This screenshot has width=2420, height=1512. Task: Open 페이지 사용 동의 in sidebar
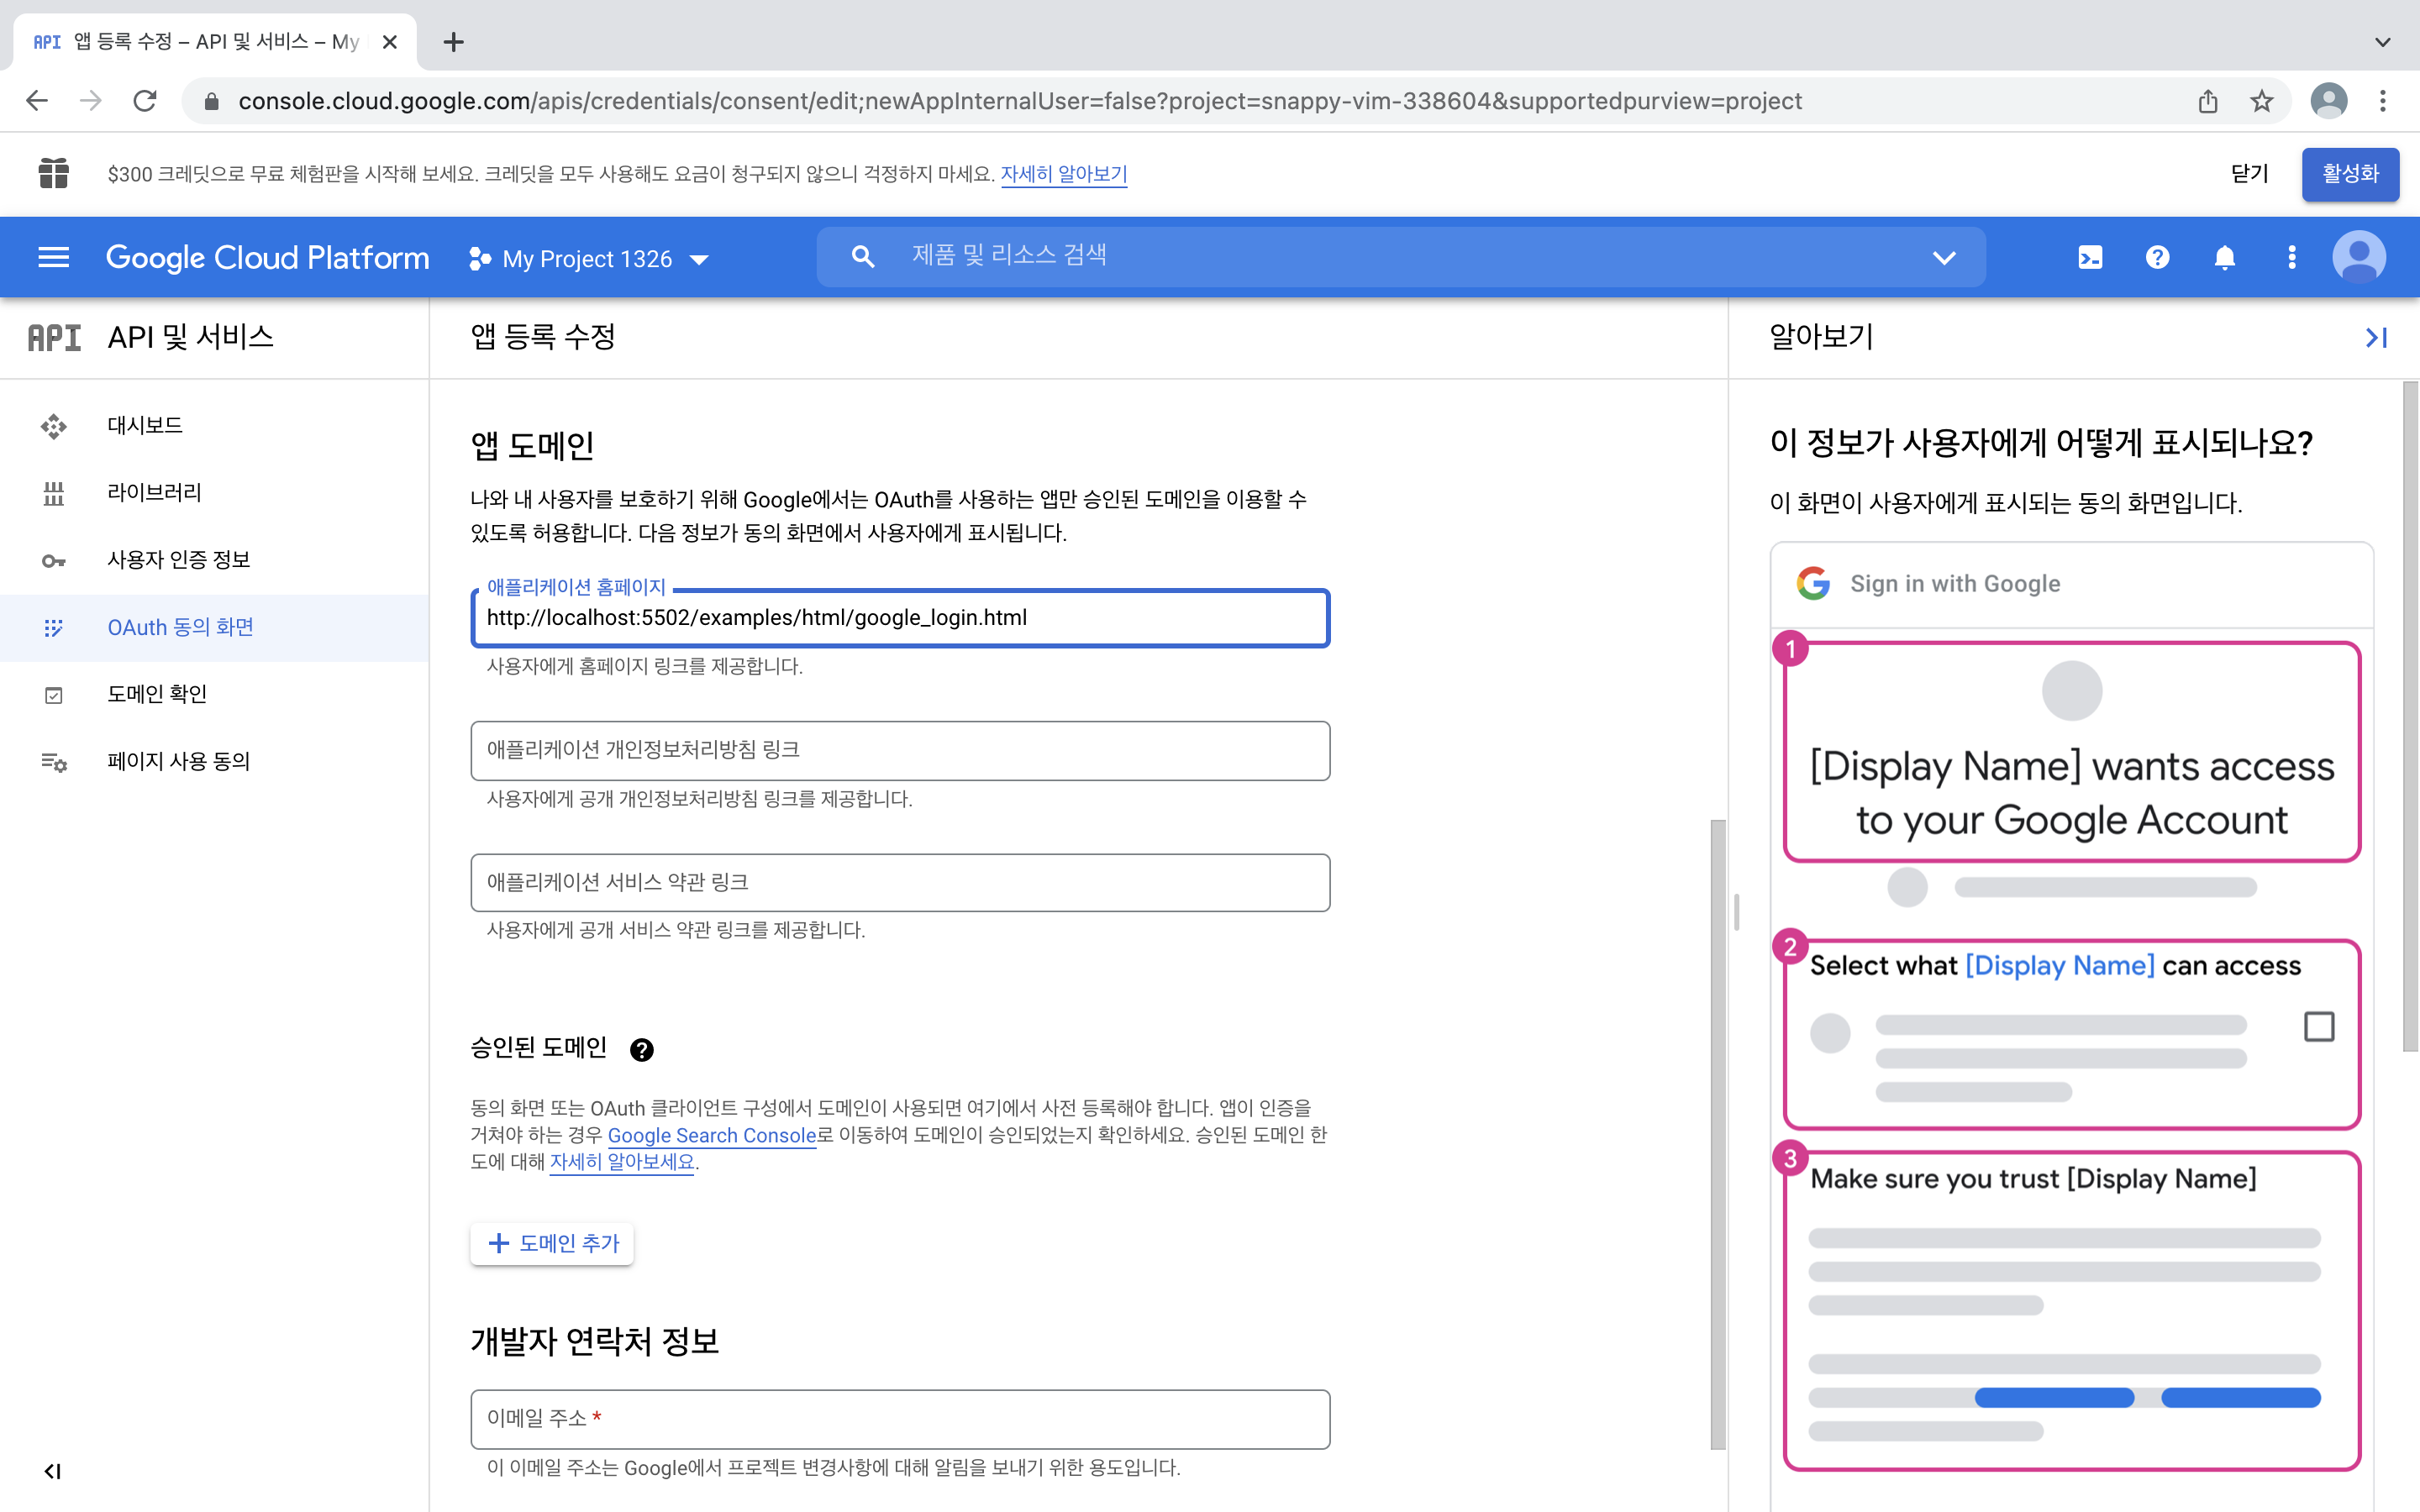click(179, 760)
